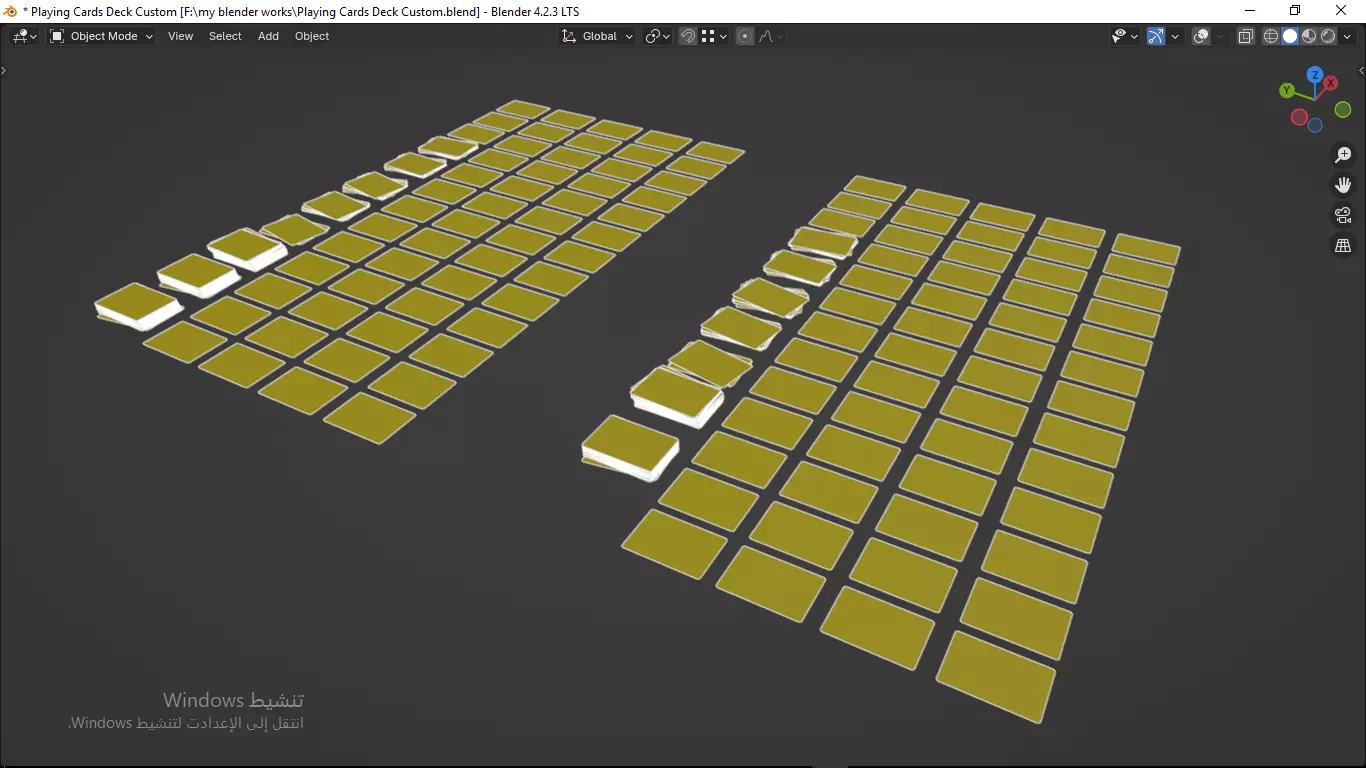This screenshot has width=1366, height=768.
Task: Switch to solid viewport shading
Action: [1290, 36]
